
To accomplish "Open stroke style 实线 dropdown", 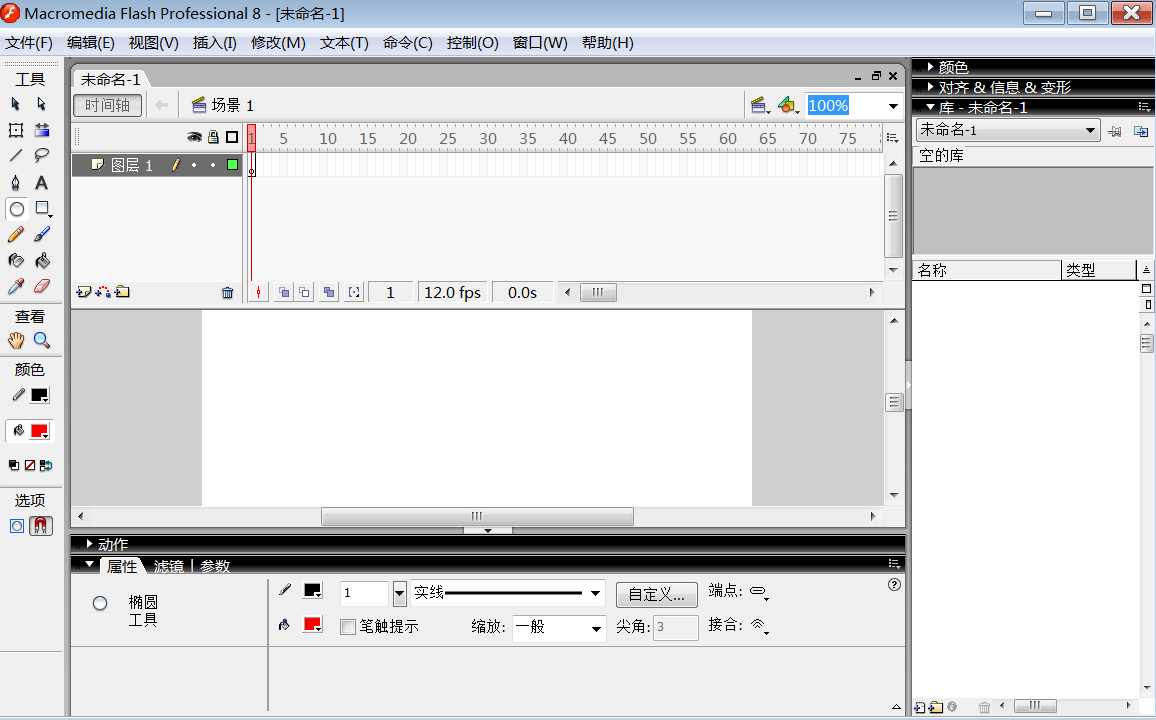I will 509,593.
